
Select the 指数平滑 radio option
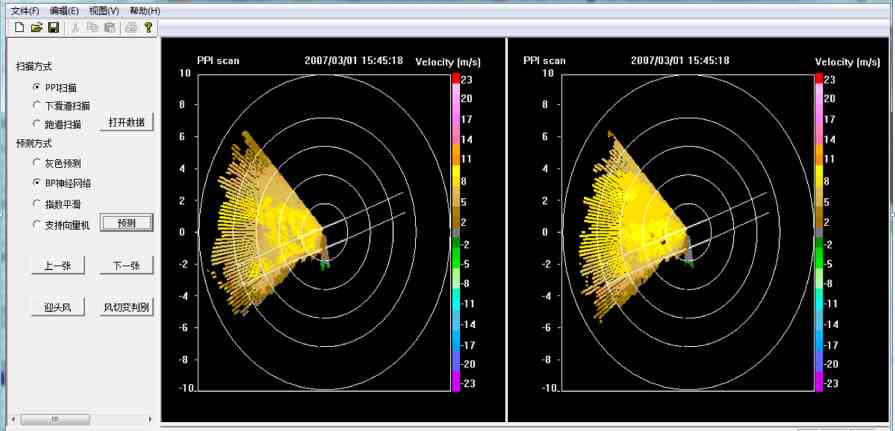pos(37,204)
